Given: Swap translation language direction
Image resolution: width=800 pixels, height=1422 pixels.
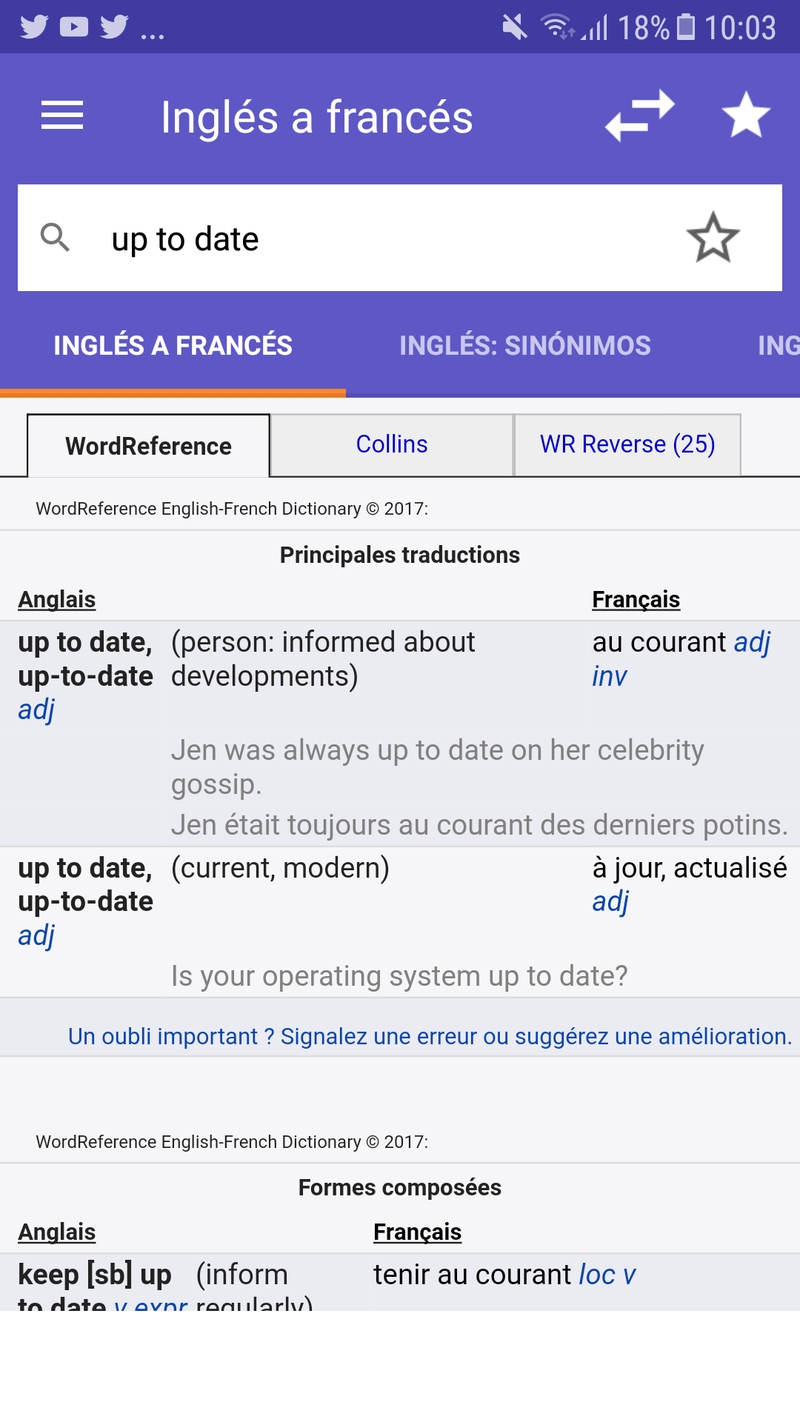Looking at the screenshot, I should [x=640, y=116].
